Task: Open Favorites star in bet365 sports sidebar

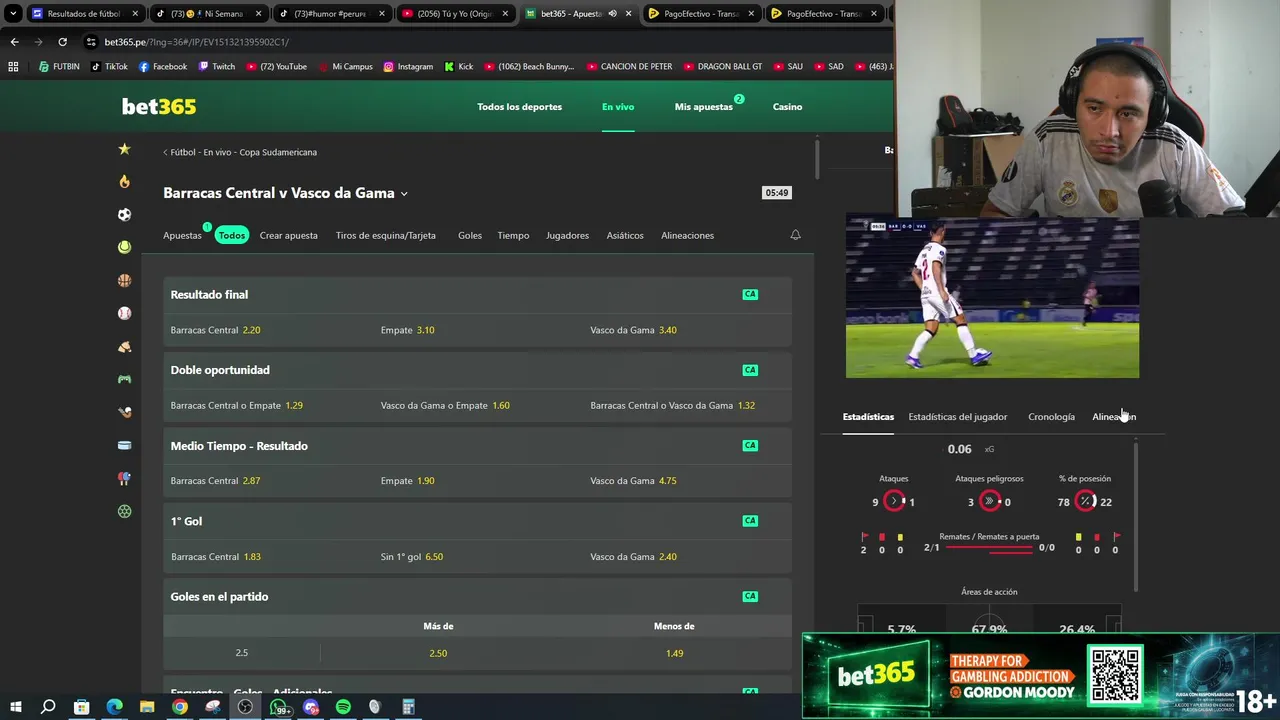Action: click(x=124, y=149)
